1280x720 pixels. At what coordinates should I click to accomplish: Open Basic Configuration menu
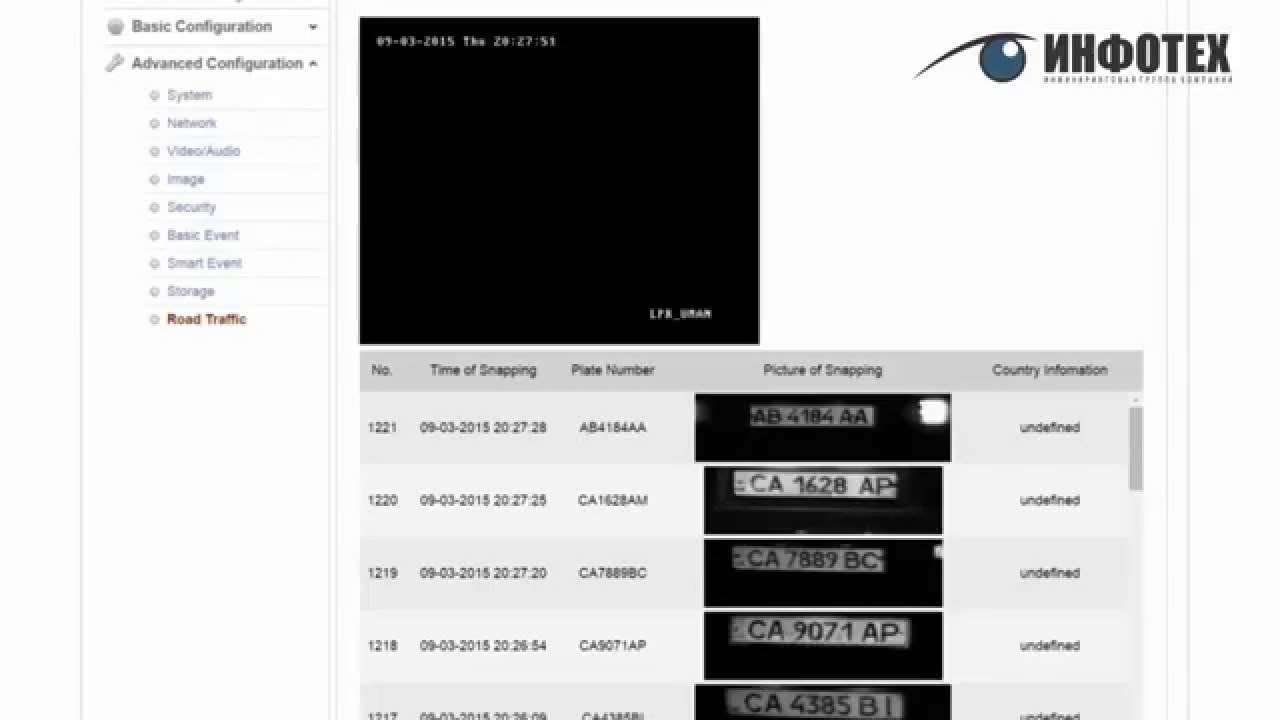[202, 26]
